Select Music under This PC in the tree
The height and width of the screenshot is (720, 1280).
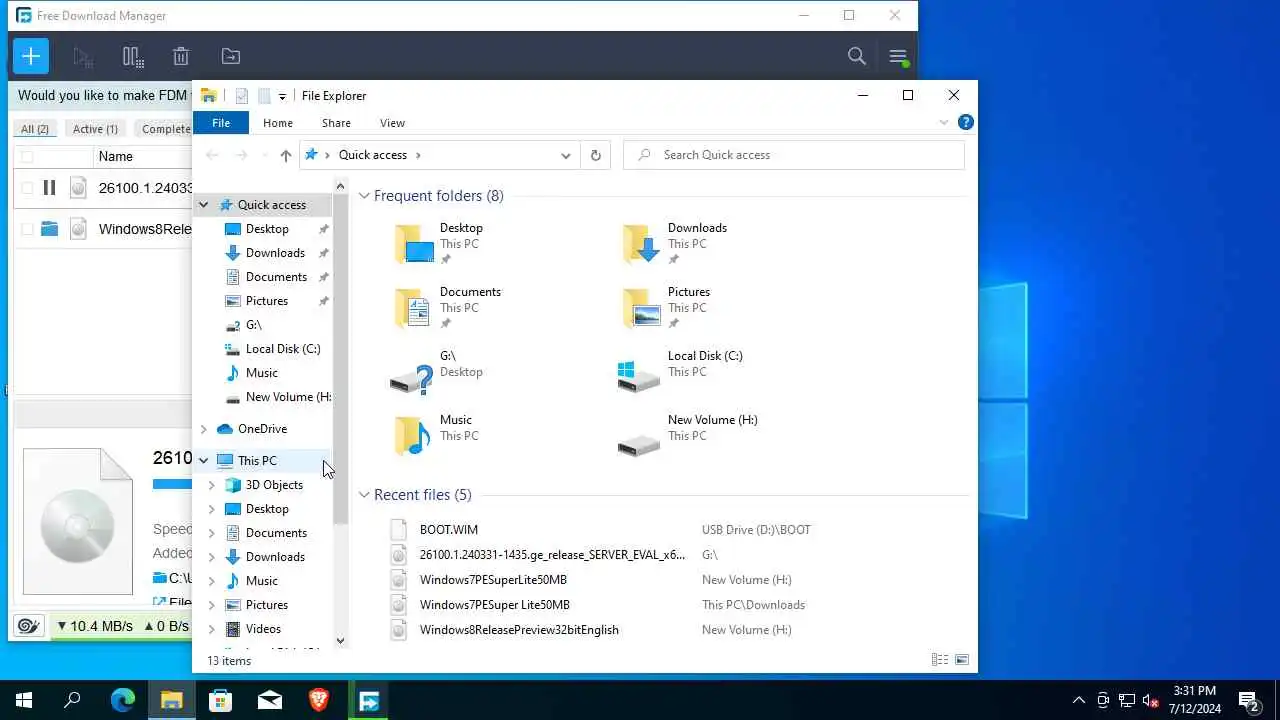coord(262,581)
